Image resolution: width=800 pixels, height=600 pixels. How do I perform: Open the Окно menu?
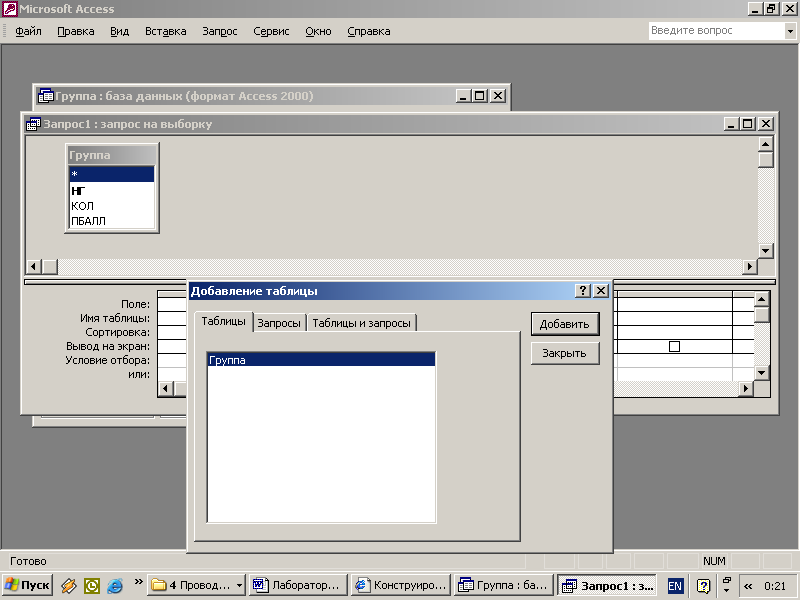[318, 31]
